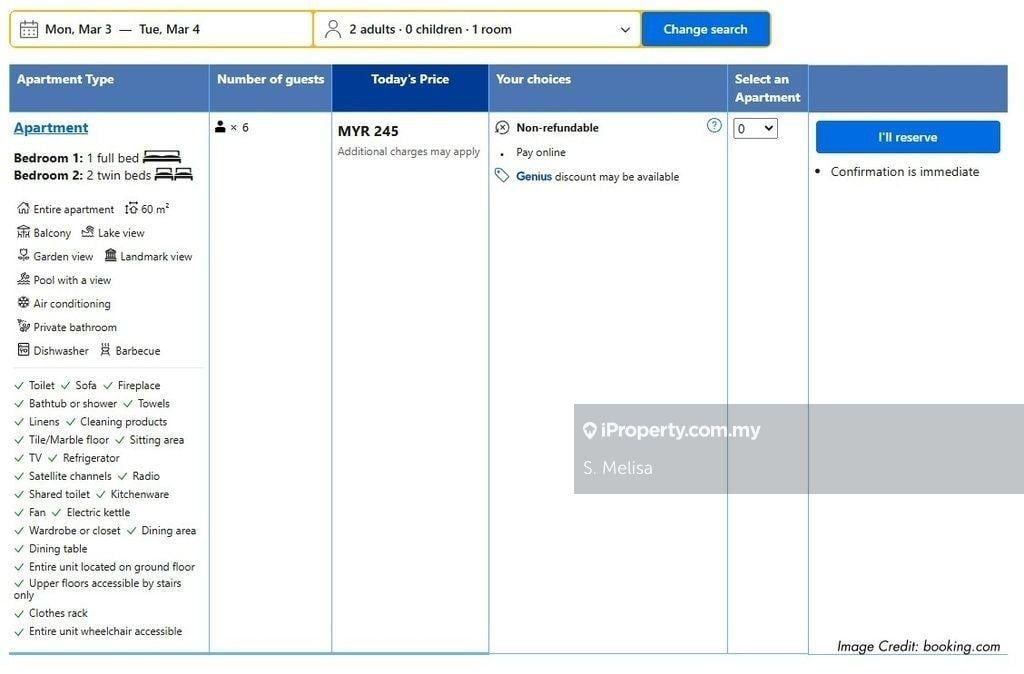Click the person icon in guests field
This screenshot has height=674, width=1024.
[333, 29]
